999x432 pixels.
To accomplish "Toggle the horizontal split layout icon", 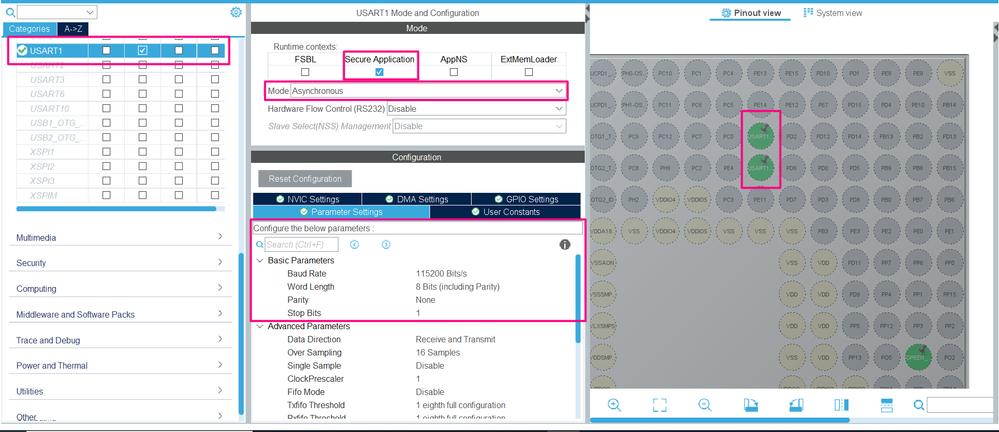I will 887,405.
